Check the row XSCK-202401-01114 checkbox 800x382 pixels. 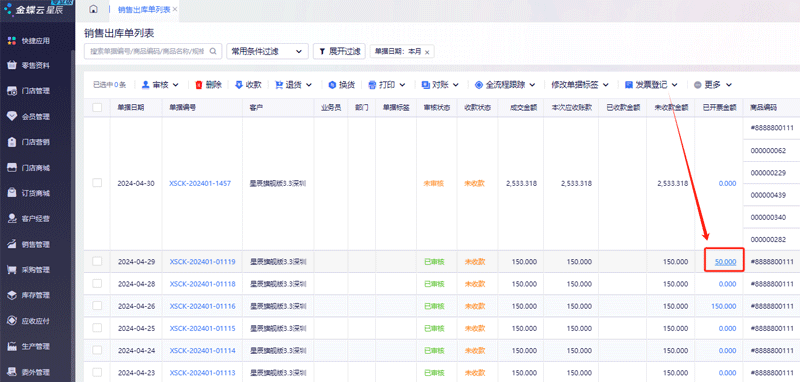tap(97, 350)
